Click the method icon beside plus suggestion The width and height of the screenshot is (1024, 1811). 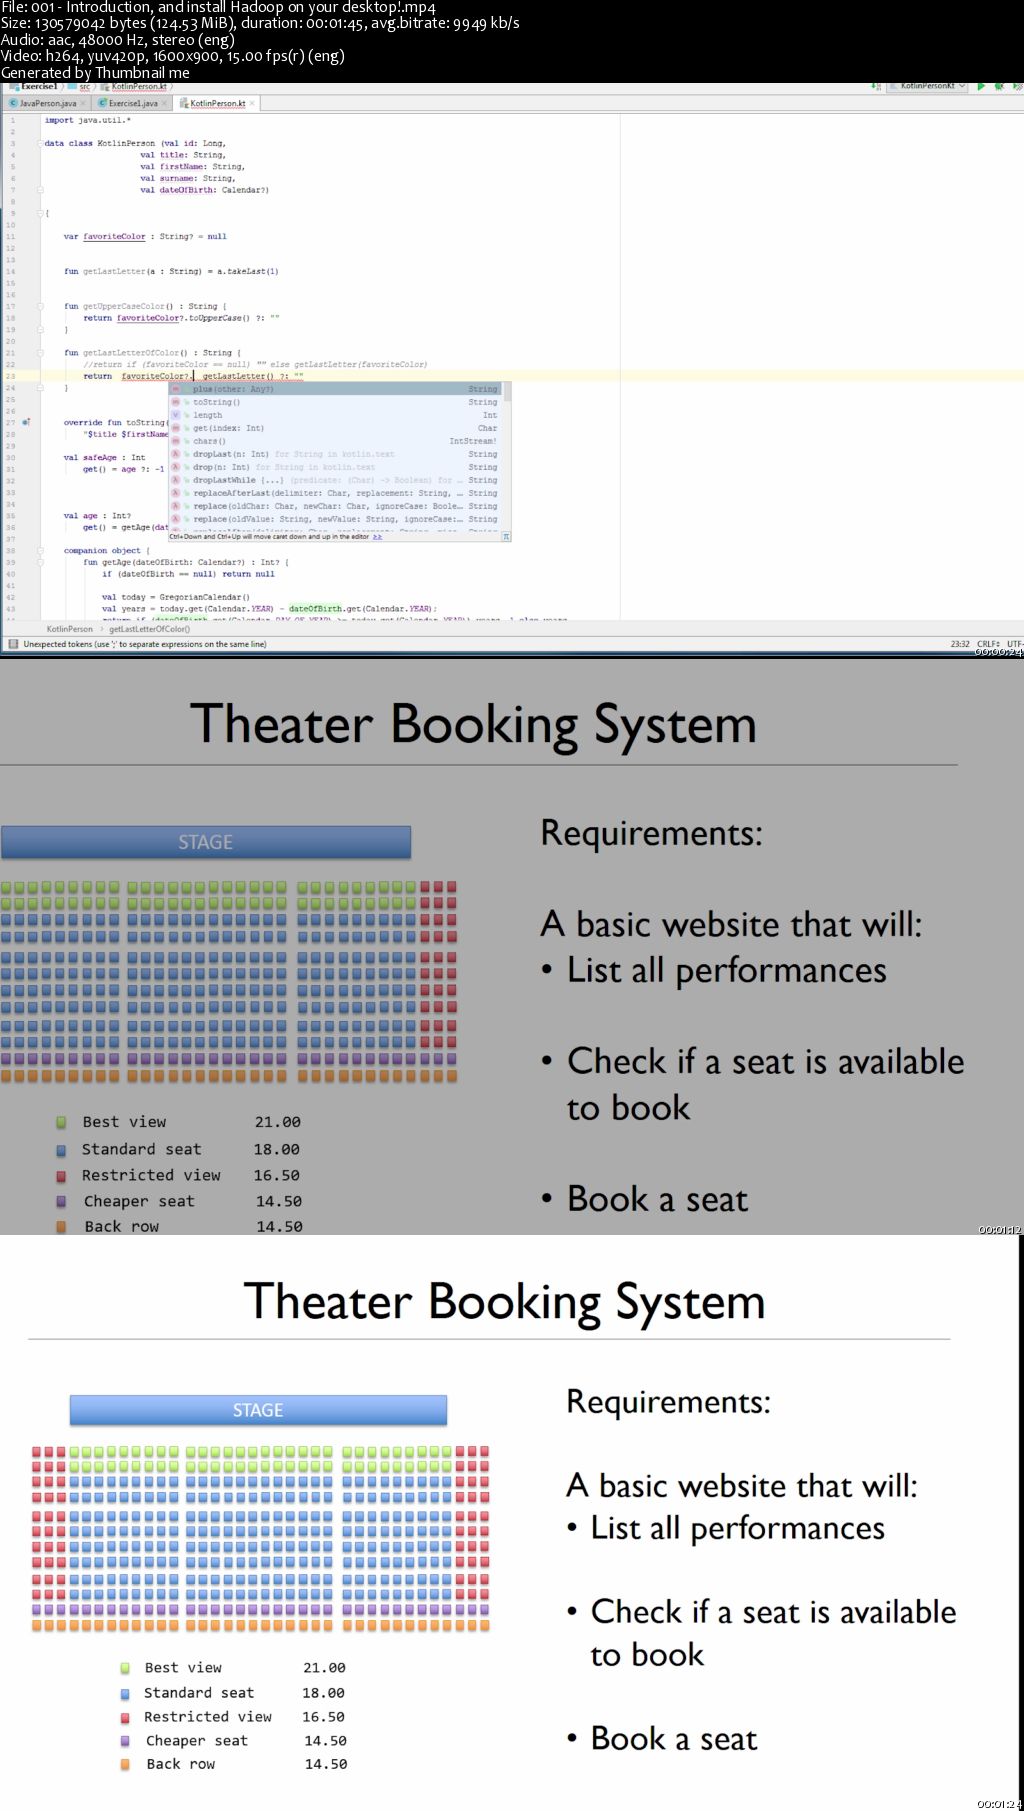(x=175, y=389)
